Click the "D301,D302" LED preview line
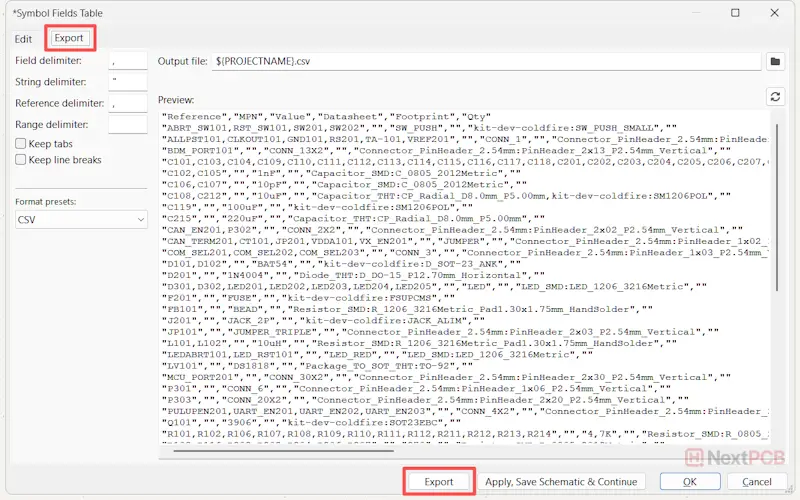Image resolution: width=800 pixels, height=500 pixels. point(434,287)
